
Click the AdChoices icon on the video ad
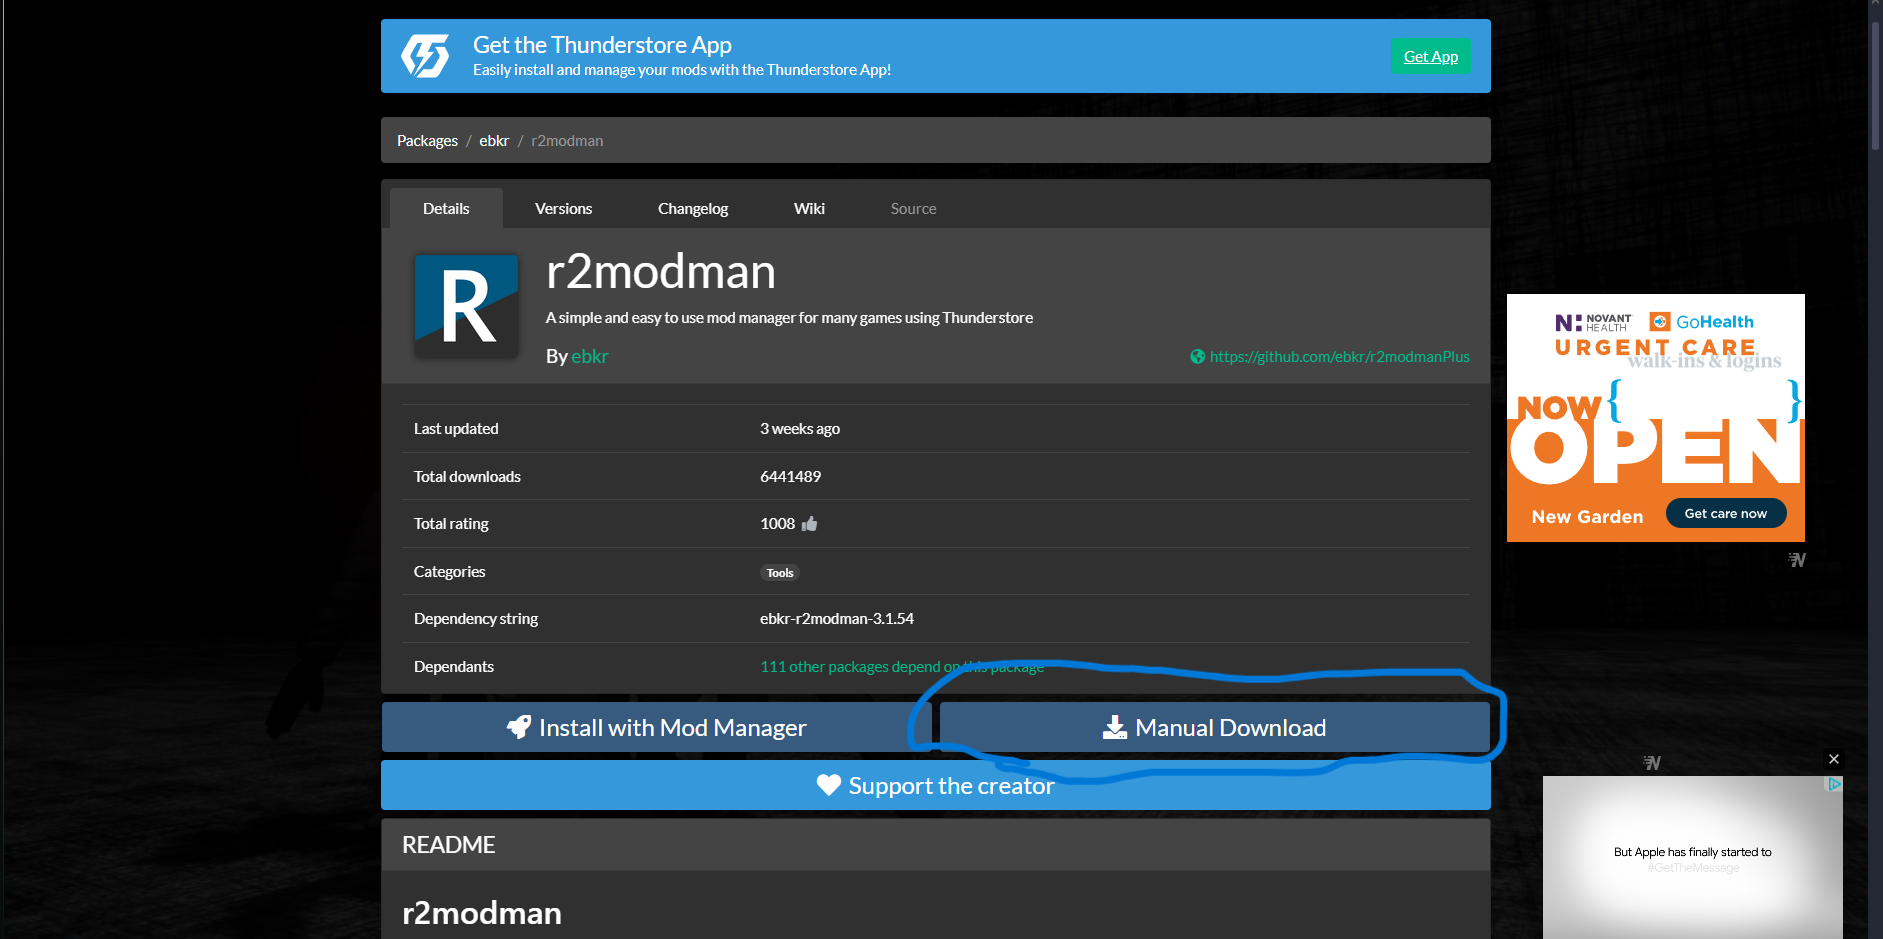1834,785
